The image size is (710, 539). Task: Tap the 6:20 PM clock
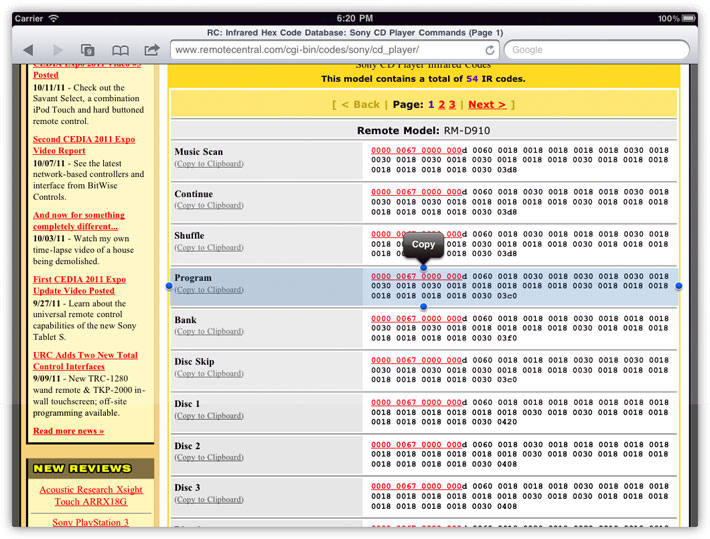click(x=355, y=18)
